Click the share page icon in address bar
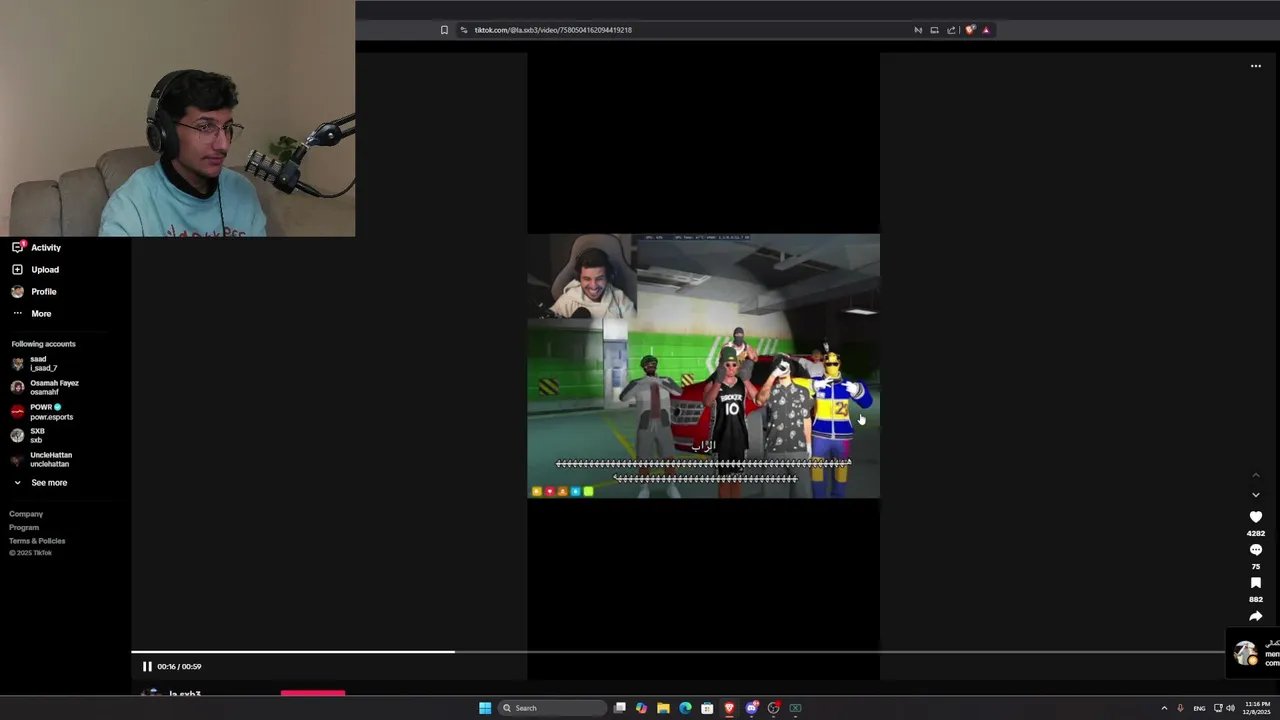The height and width of the screenshot is (720, 1280). click(x=951, y=30)
